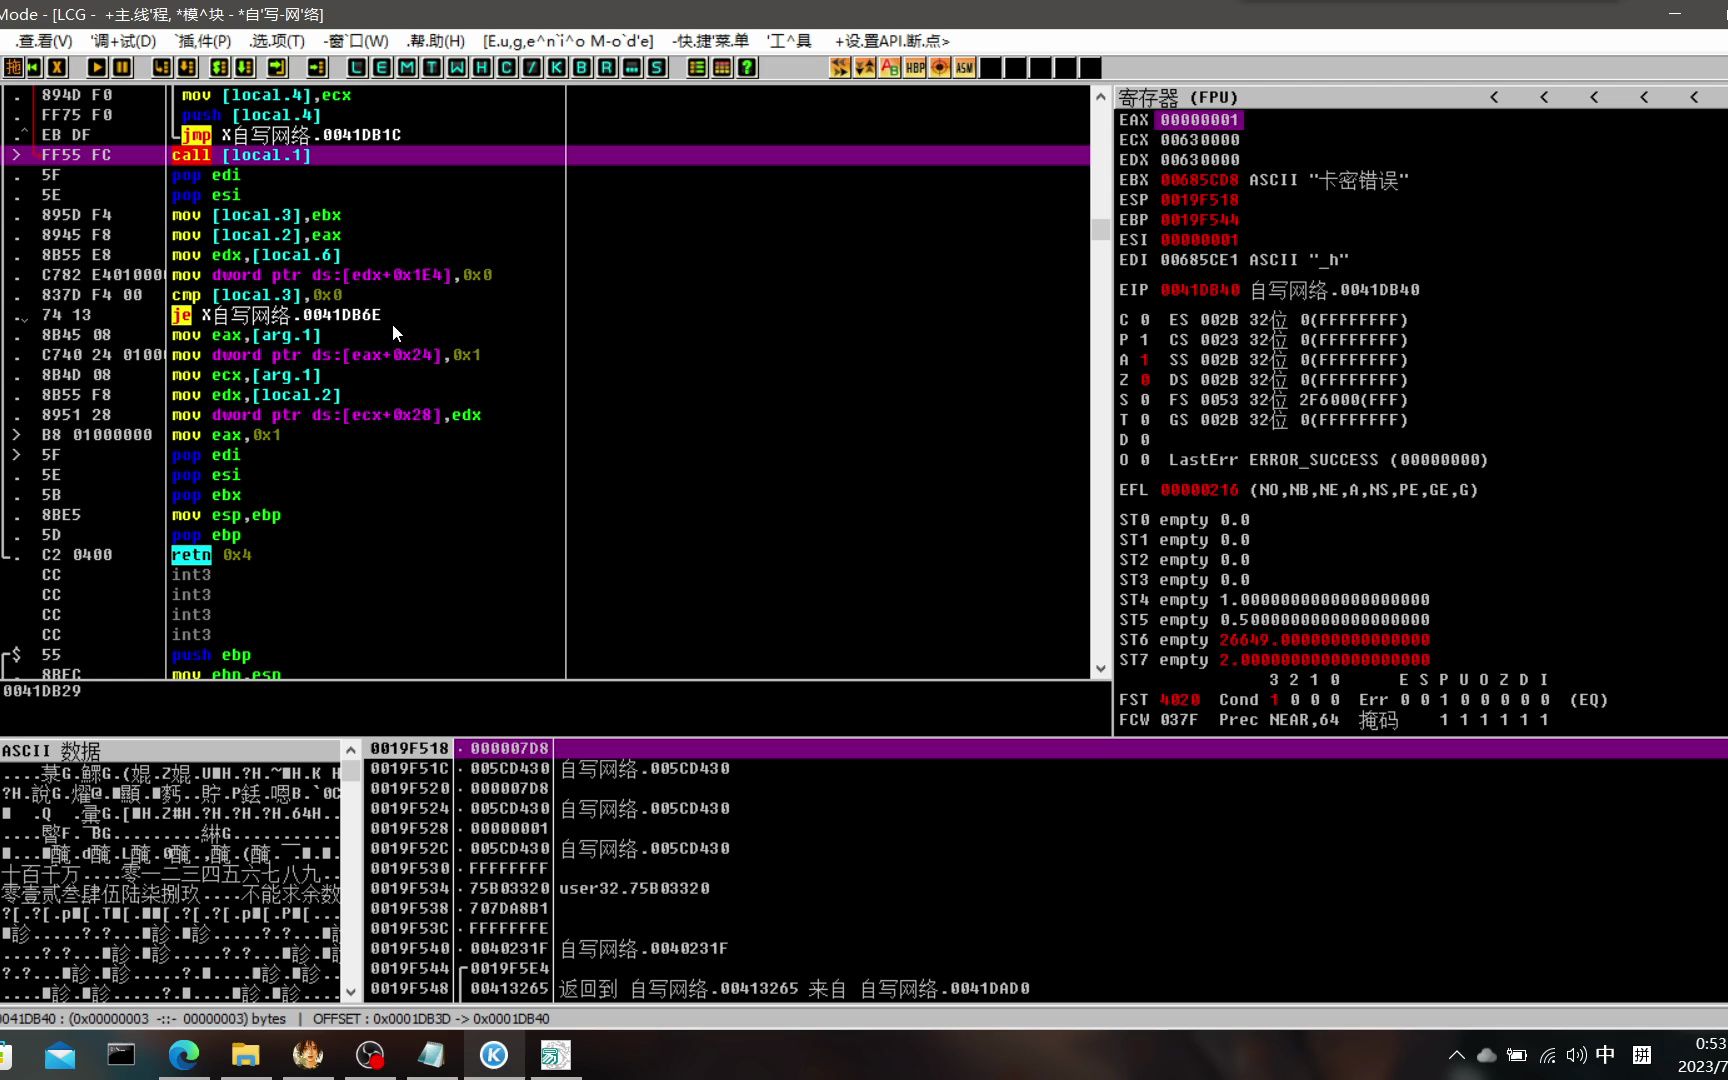Open the 工具 menu
The height and width of the screenshot is (1080, 1728).
pos(789,41)
